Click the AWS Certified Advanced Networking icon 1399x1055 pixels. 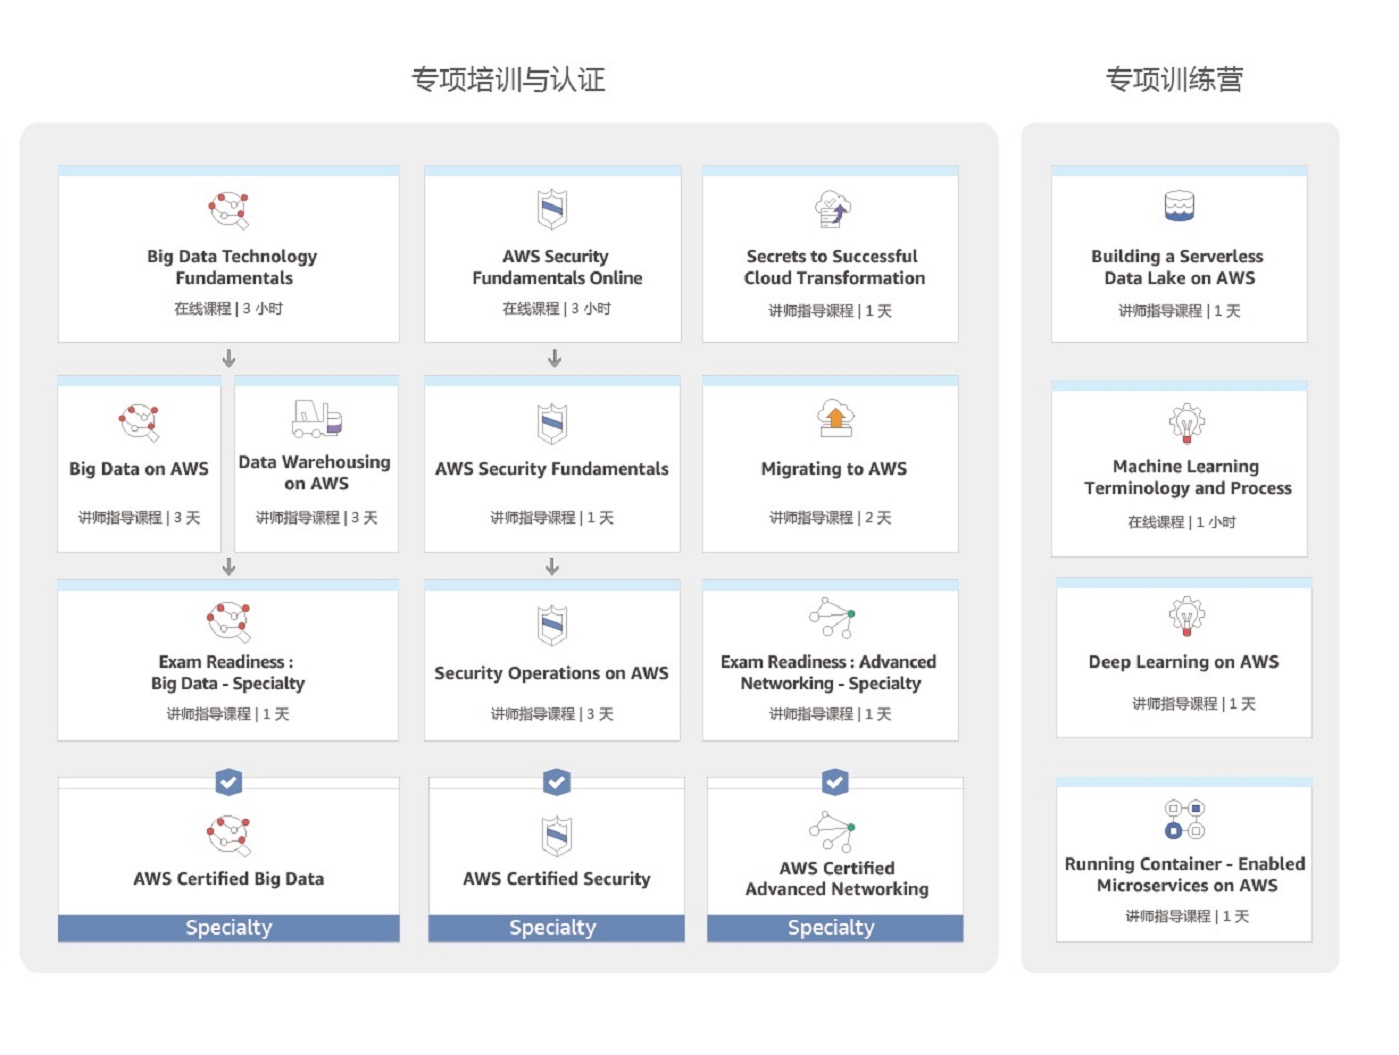coord(832,831)
